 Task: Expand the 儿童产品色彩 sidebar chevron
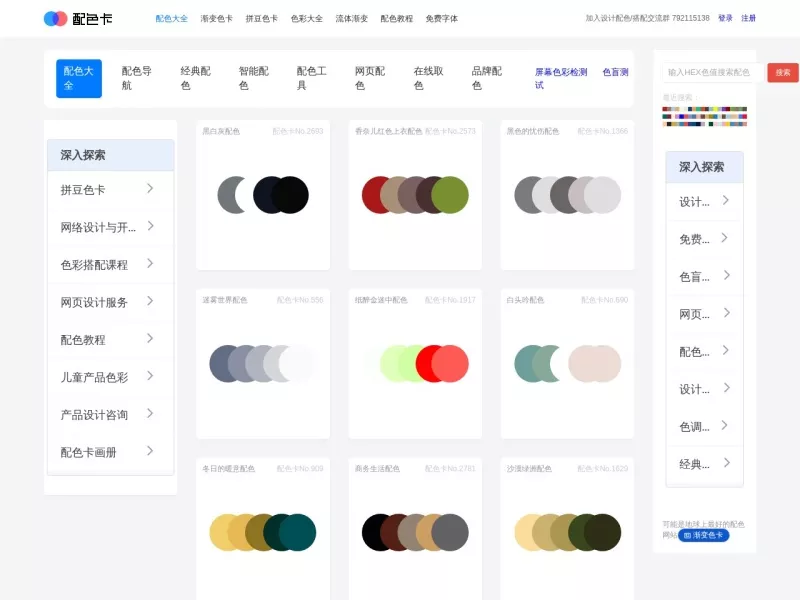tap(150, 376)
